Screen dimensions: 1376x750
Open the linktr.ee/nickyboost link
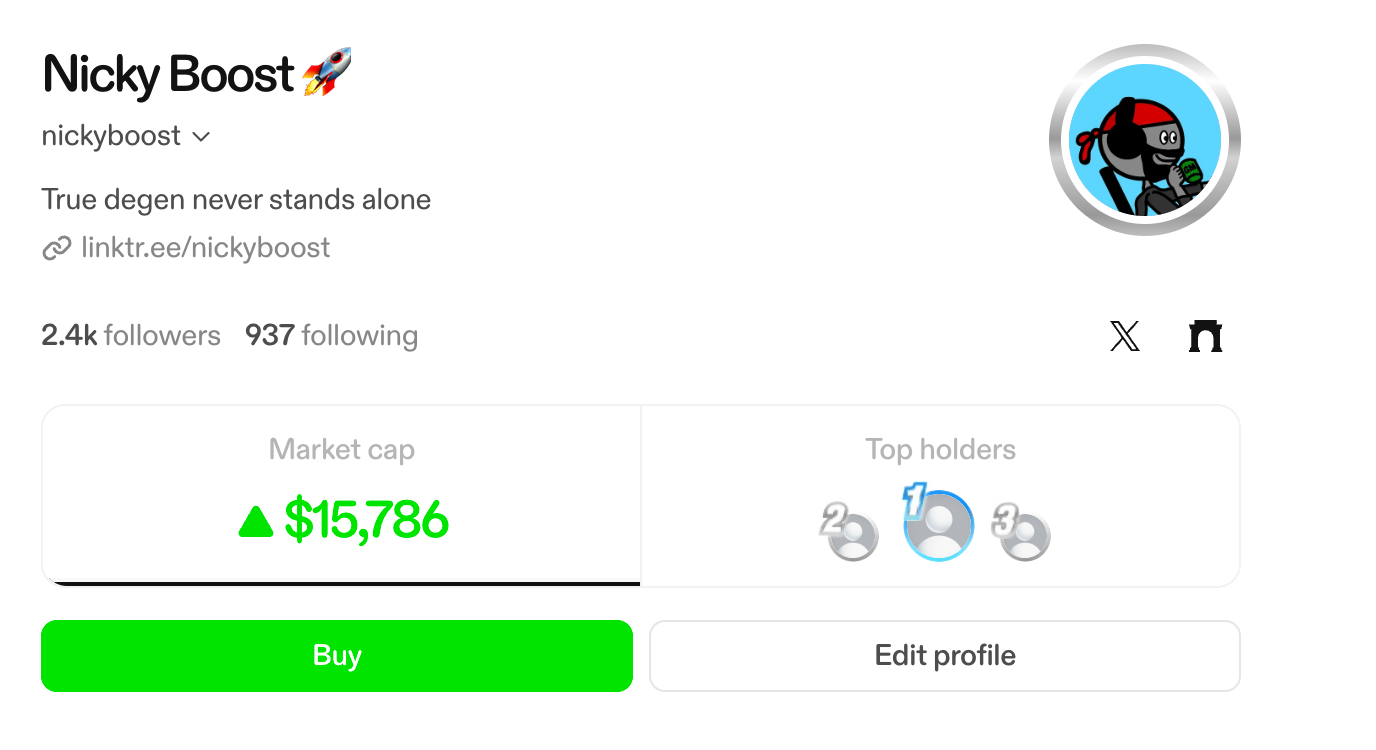[205, 248]
